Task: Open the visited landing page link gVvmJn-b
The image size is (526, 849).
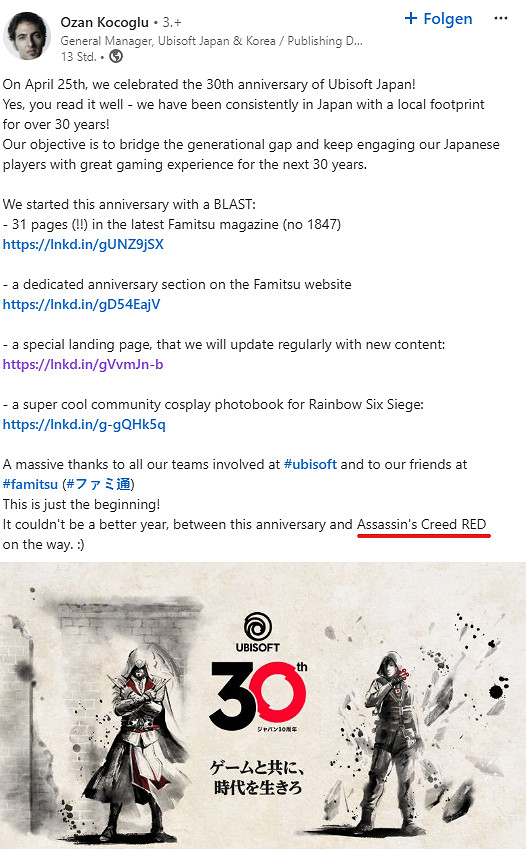Action: (x=83, y=364)
